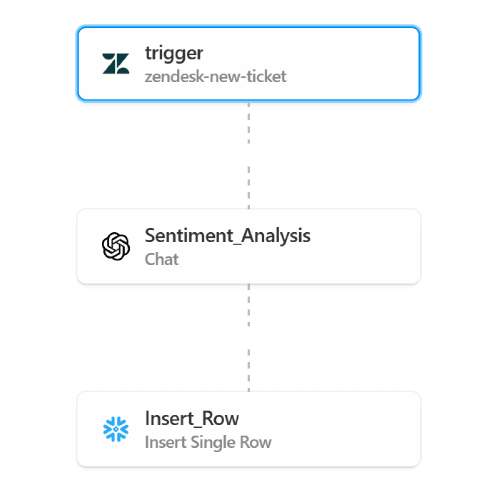
Task: Click the "Insert Single Row" action label
Action: [208, 442]
